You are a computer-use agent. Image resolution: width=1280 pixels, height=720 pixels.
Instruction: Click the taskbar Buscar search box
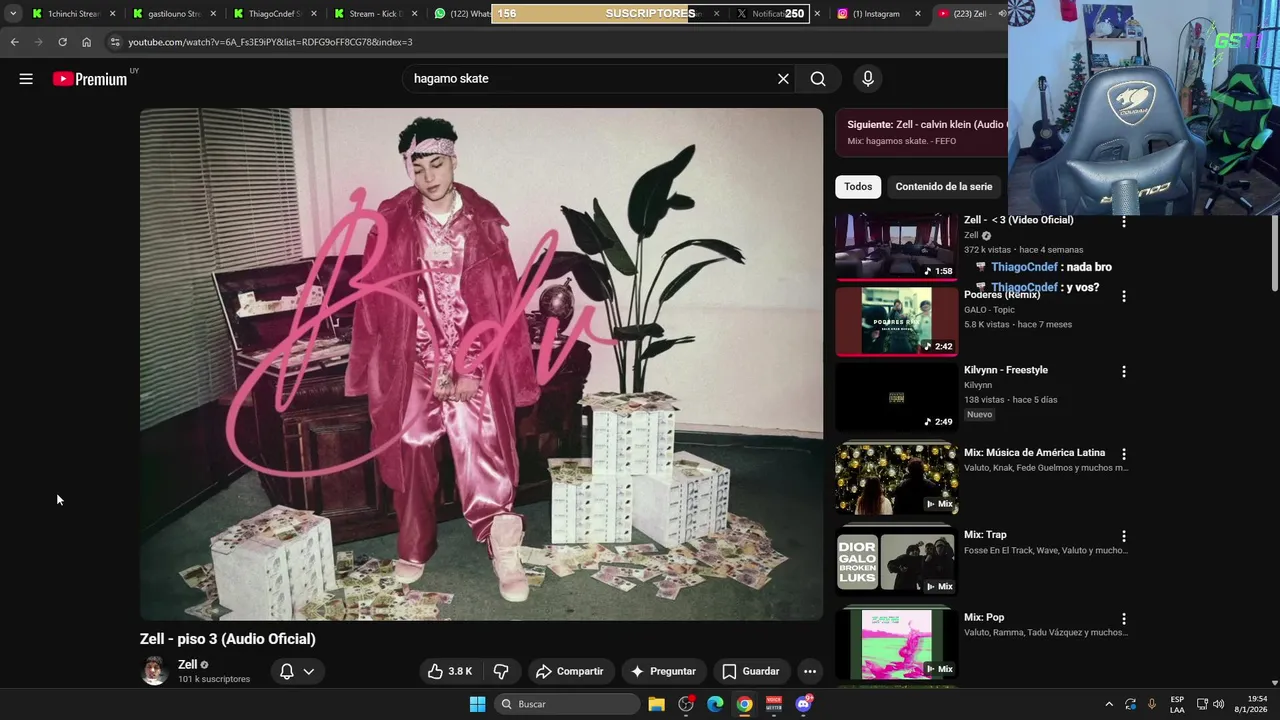coord(567,704)
